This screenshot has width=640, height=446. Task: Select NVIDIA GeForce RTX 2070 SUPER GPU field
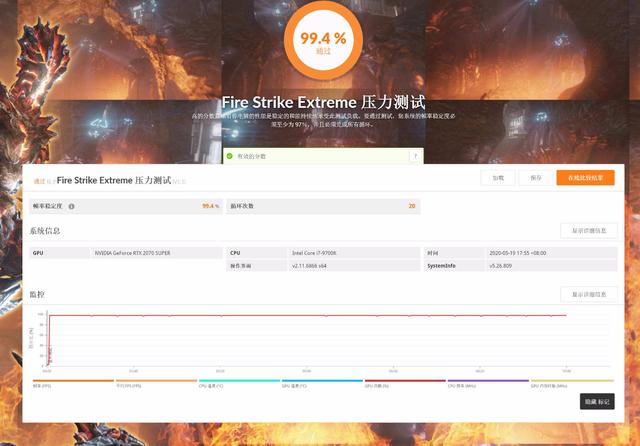[x=132, y=253]
